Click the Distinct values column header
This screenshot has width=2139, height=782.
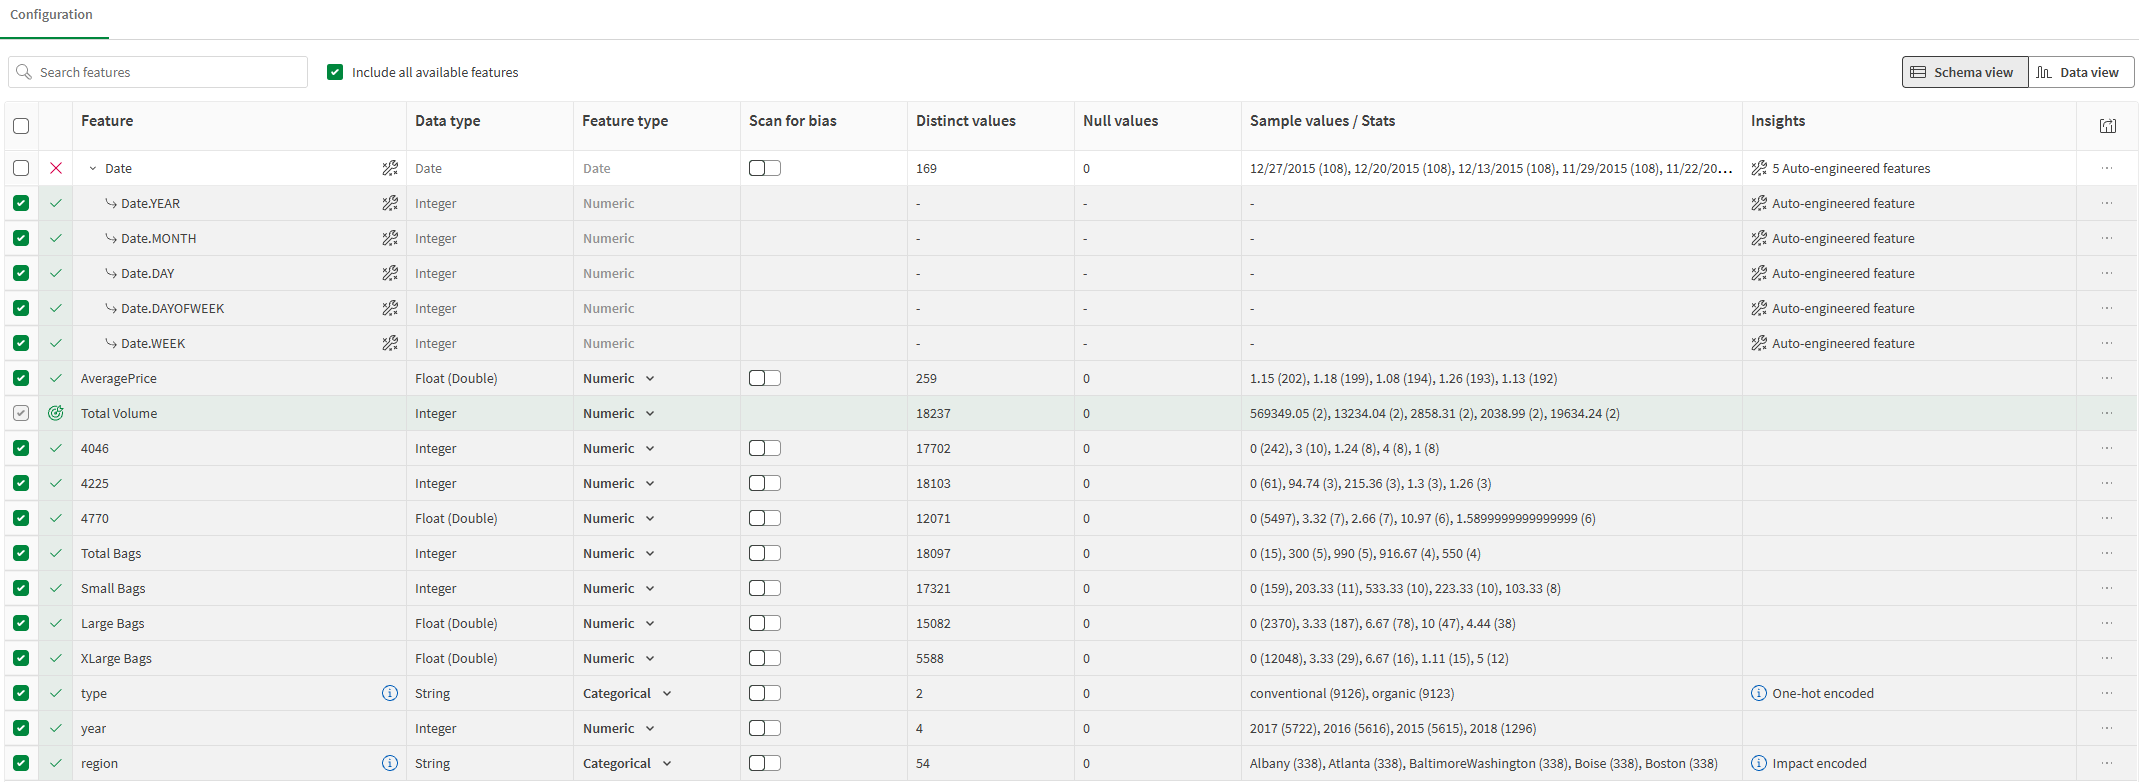pos(966,121)
